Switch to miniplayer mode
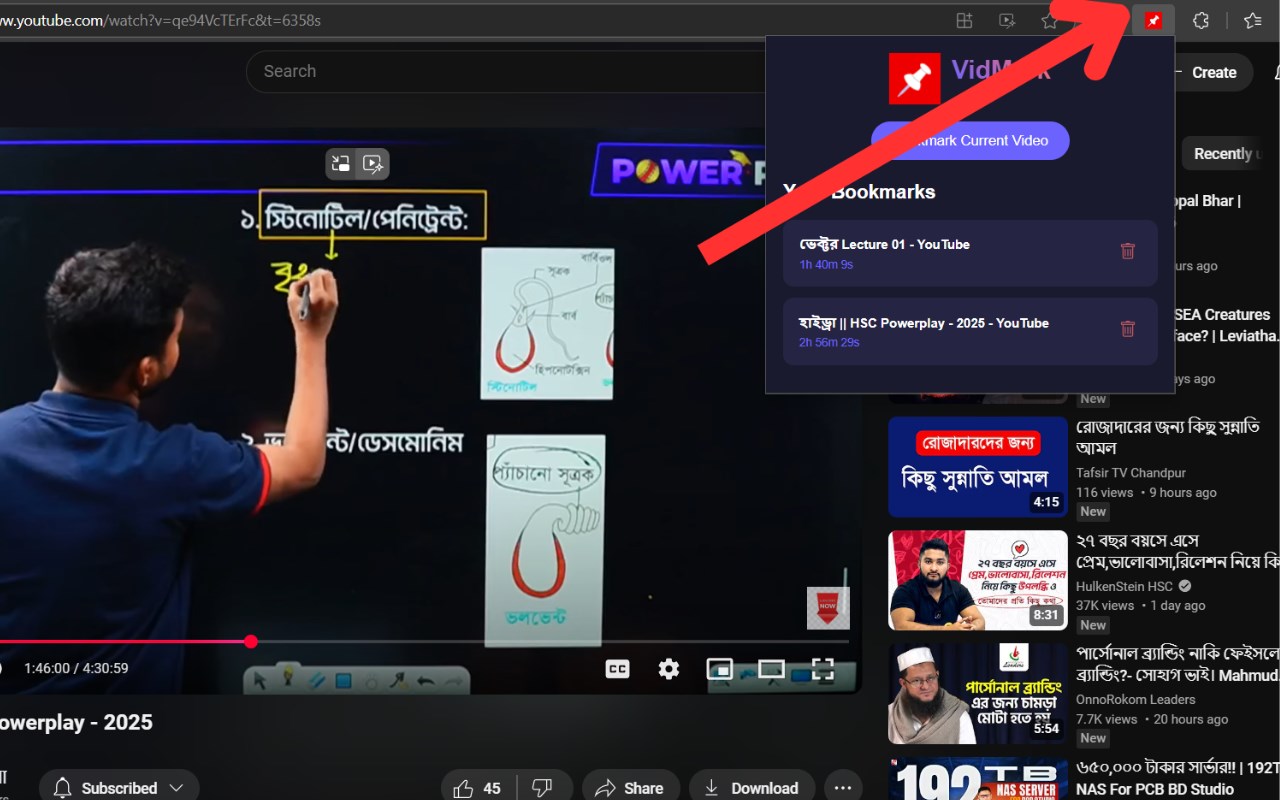Viewport: 1280px width, 800px height. point(720,669)
